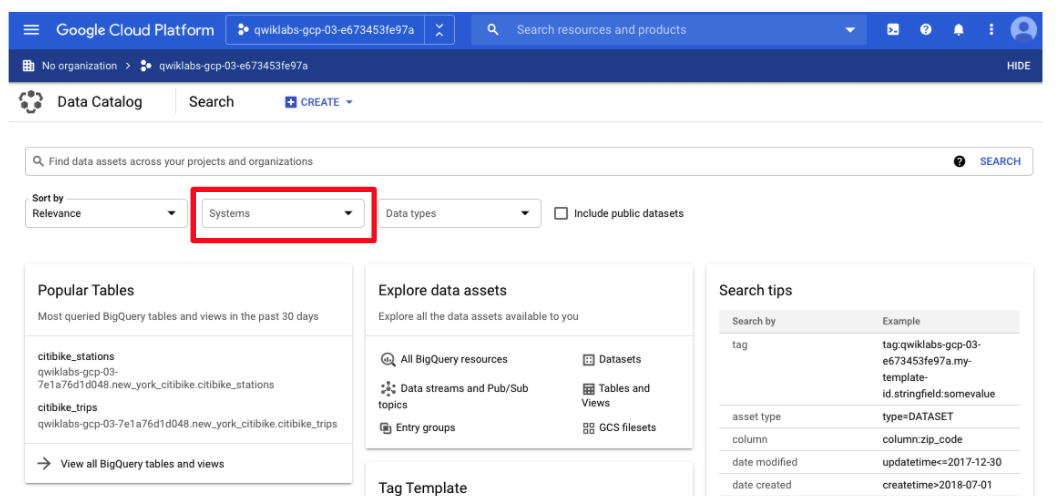Open the GCS filesets link

click(x=628, y=428)
